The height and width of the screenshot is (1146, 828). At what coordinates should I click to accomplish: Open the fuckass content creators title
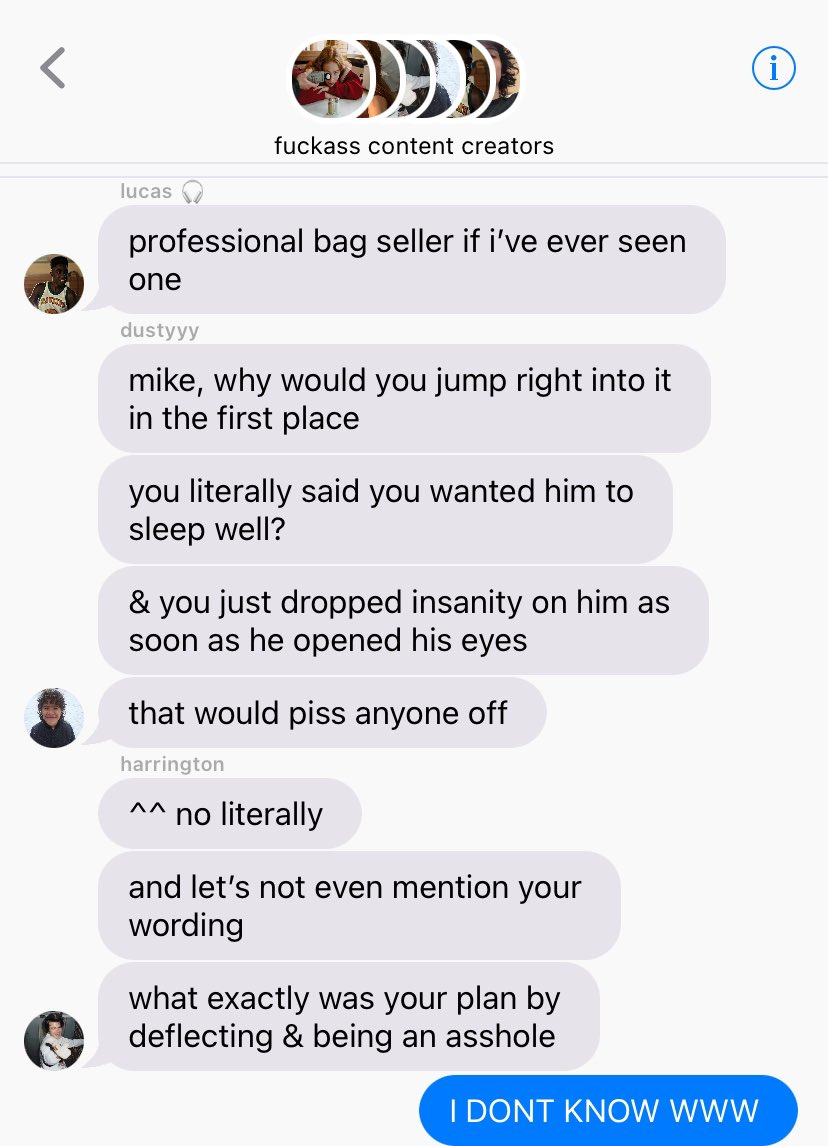click(x=414, y=145)
